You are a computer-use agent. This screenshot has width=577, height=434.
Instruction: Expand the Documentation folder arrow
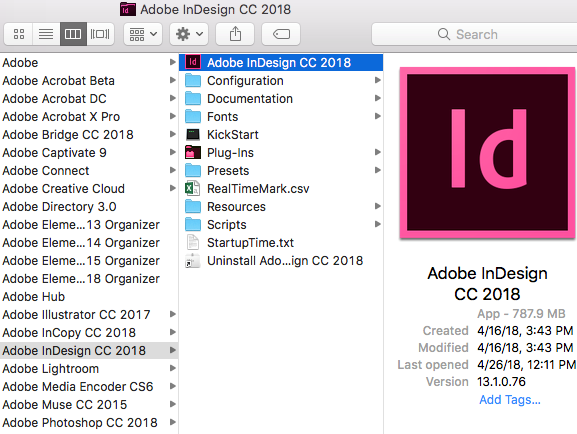point(377,98)
